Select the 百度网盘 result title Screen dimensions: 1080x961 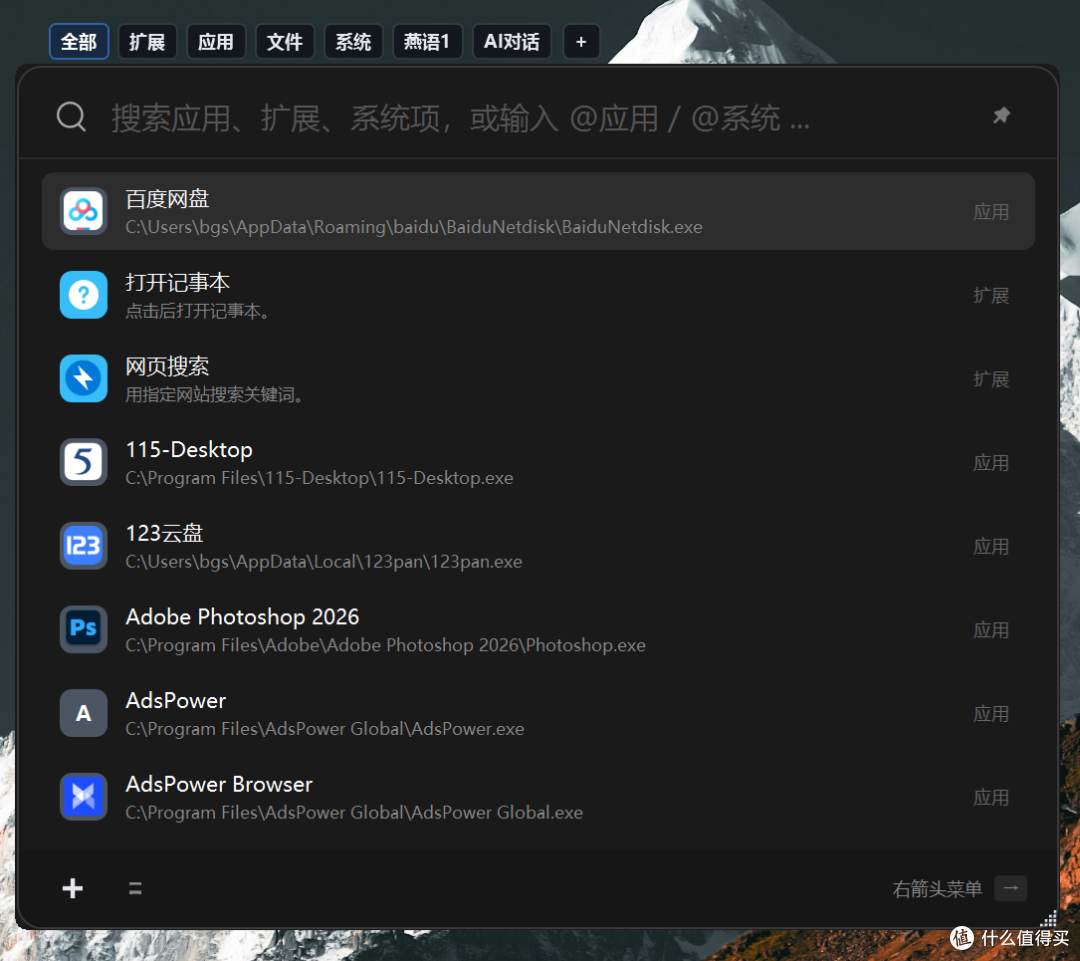(x=167, y=198)
